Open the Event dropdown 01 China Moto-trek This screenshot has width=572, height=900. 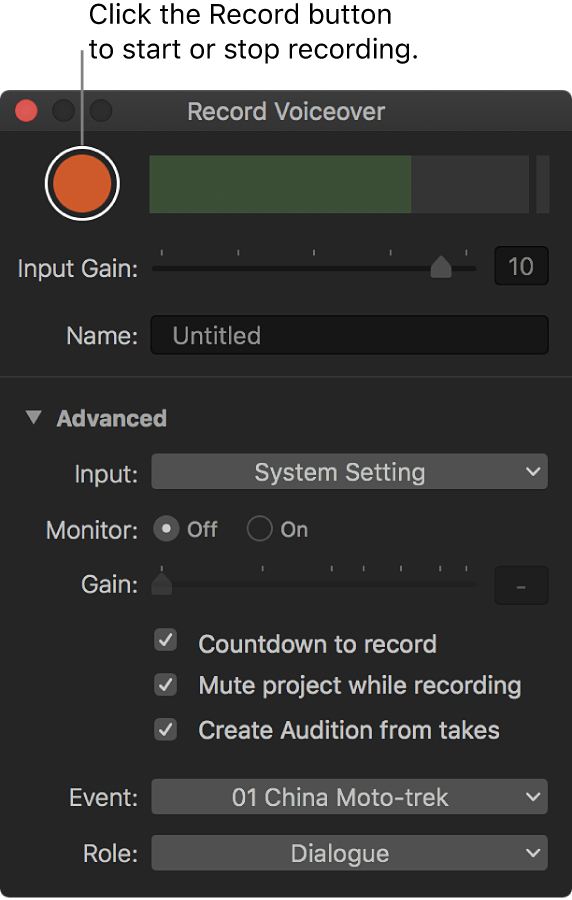point(349,797)
